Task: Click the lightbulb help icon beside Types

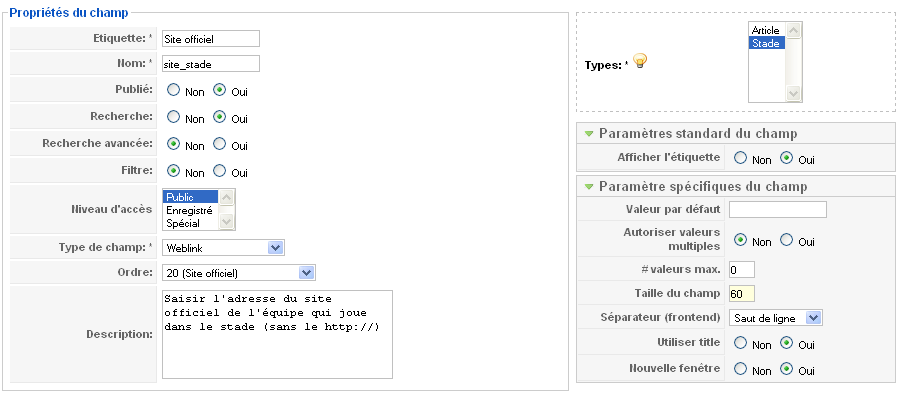Action: pyautogui.click(x=640, y=60)
